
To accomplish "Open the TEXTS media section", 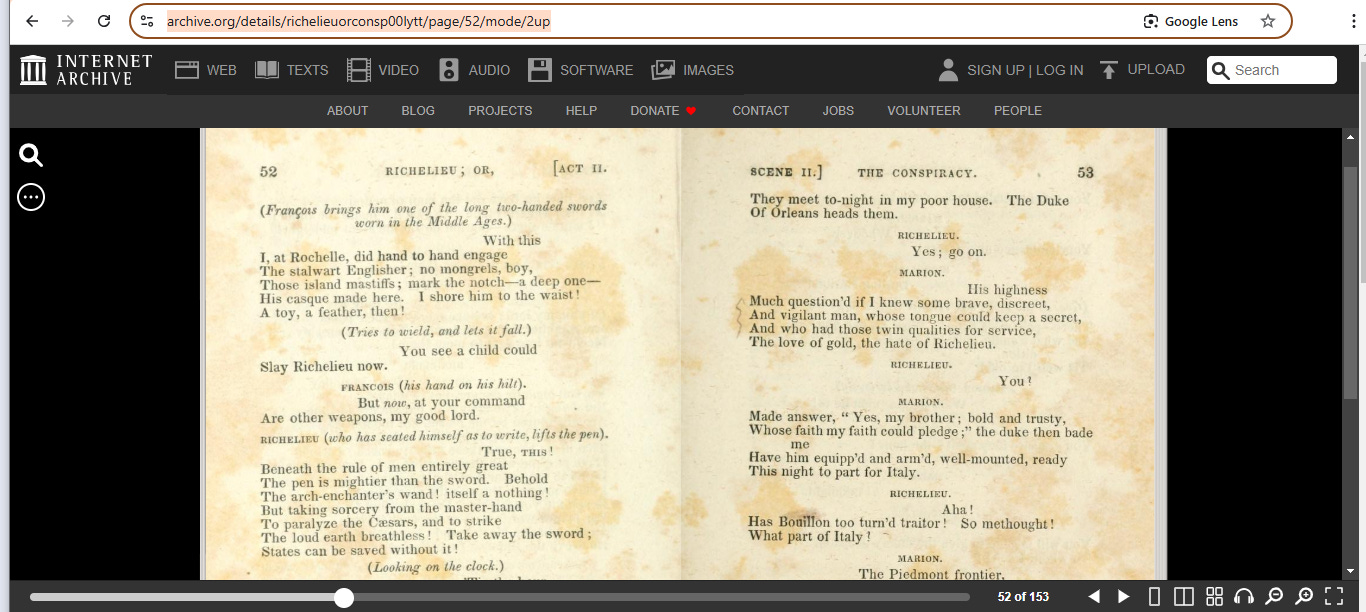I will tap(292, 70).
